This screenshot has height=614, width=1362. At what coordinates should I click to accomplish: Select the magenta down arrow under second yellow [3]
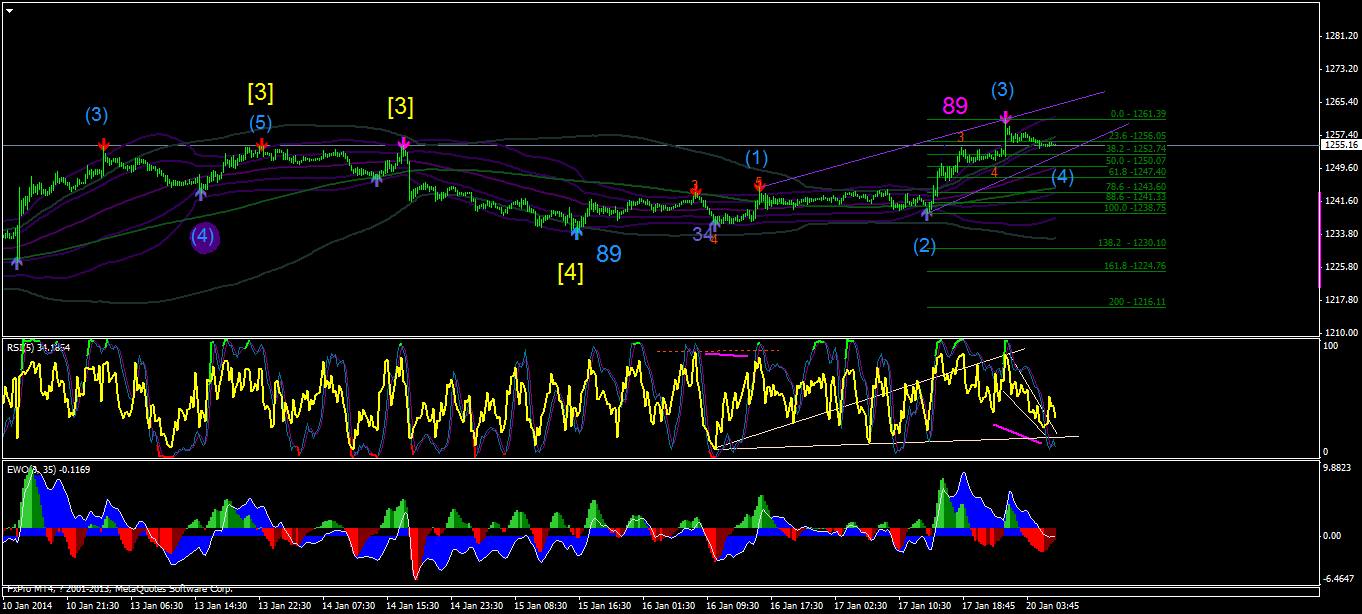coord(403,144)
